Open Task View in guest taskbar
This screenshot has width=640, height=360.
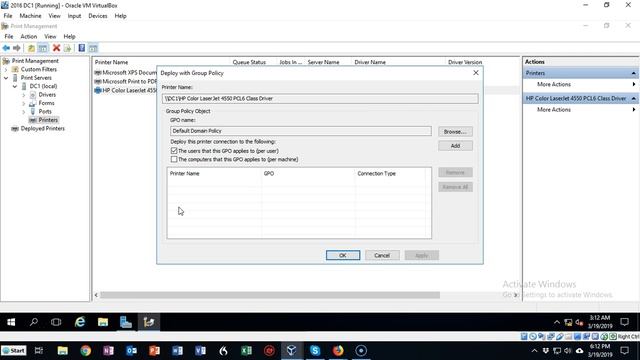point(56,322)
